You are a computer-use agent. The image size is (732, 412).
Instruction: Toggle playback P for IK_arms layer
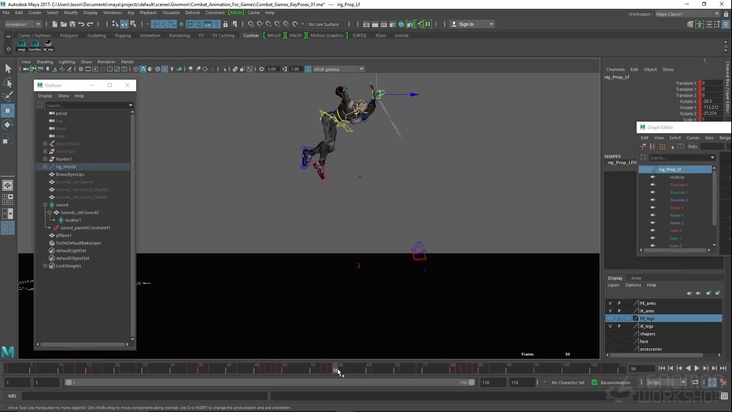pos(619,311)
